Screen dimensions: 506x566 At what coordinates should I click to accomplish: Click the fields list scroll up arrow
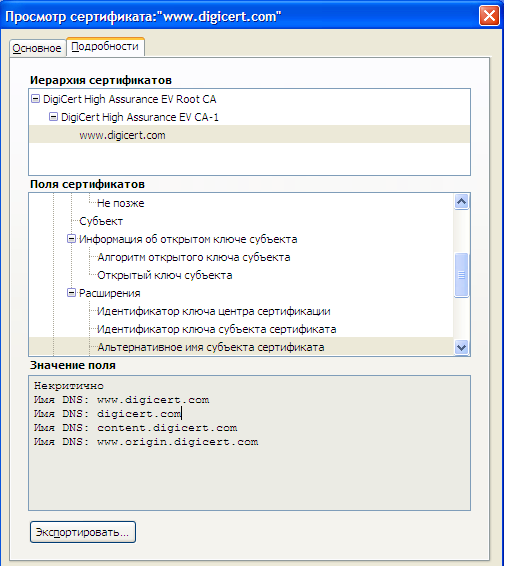click(462, 201)
